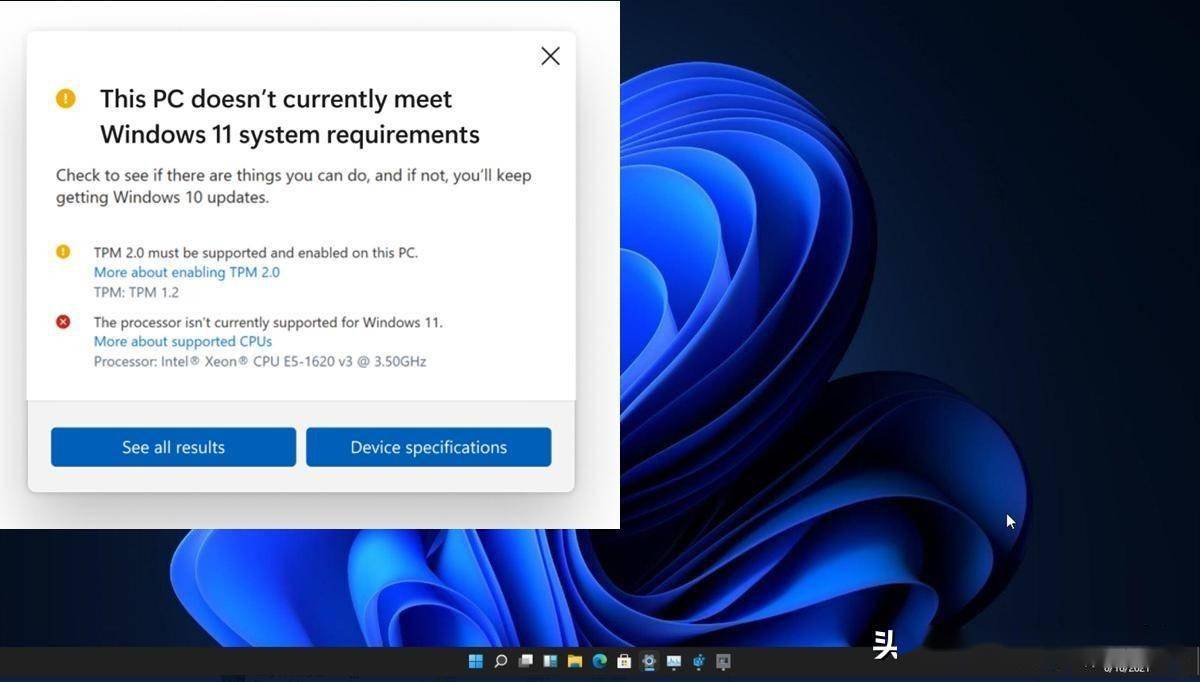Screen dimensions: 1200x682
Task: Click the yellow warning icon beside the TPM 2.0 message
Action: [63, 252]
